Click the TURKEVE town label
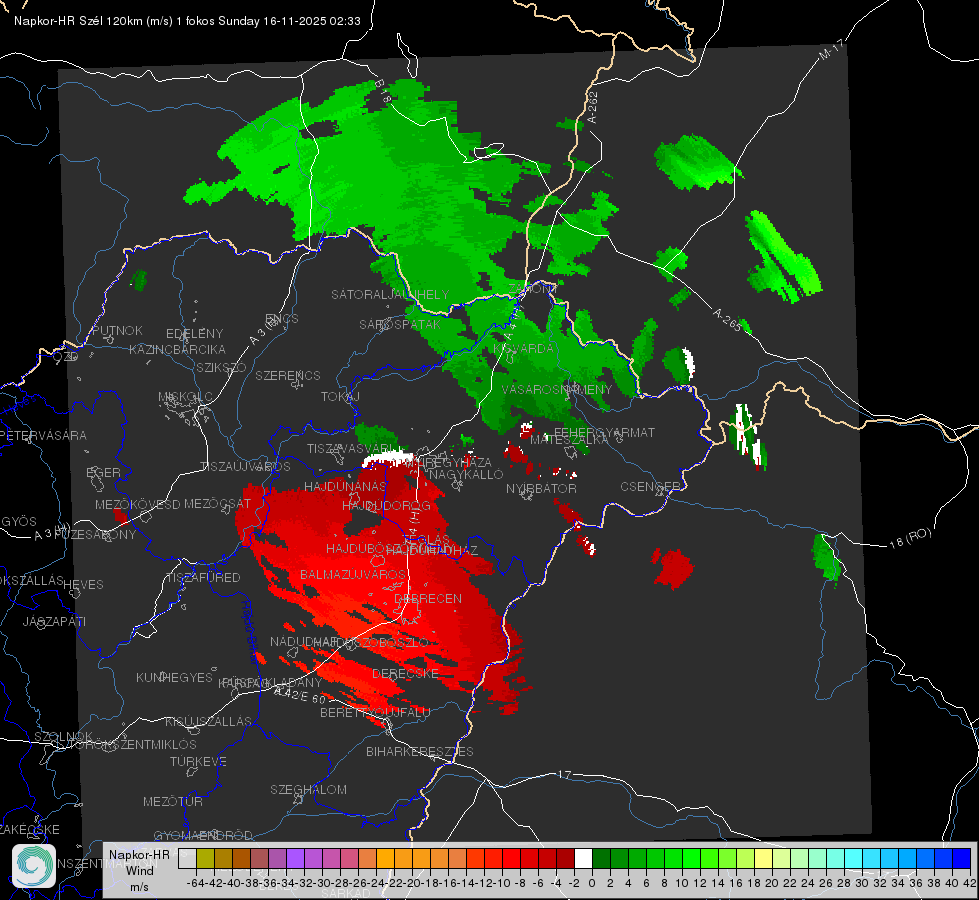The image size is (979, 900). 199,761
